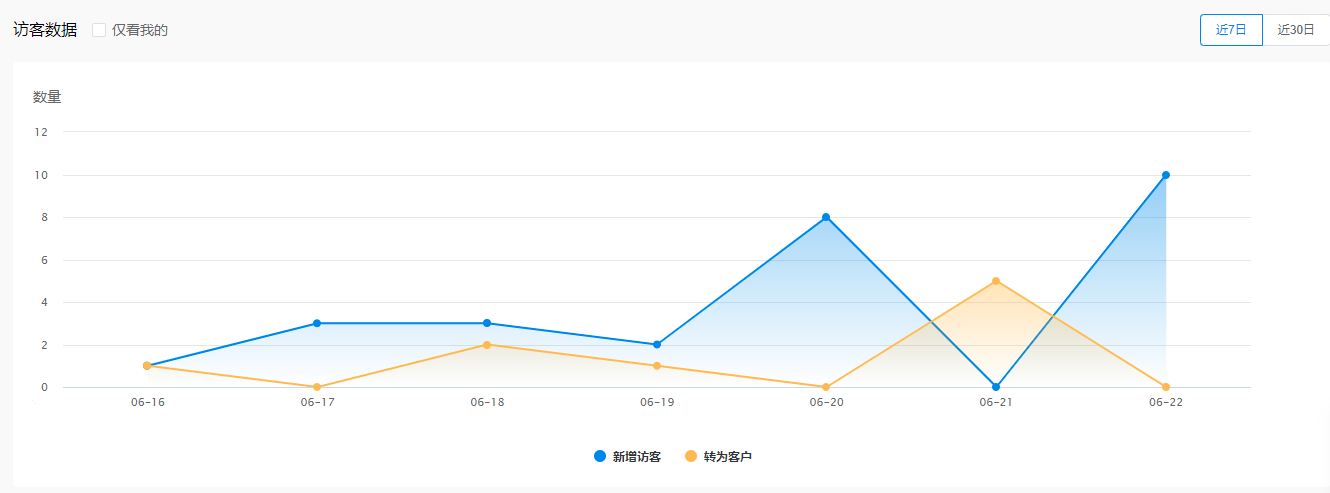Click the 转为客户 legend text label
1330x493 pixels.
(728, 457)
